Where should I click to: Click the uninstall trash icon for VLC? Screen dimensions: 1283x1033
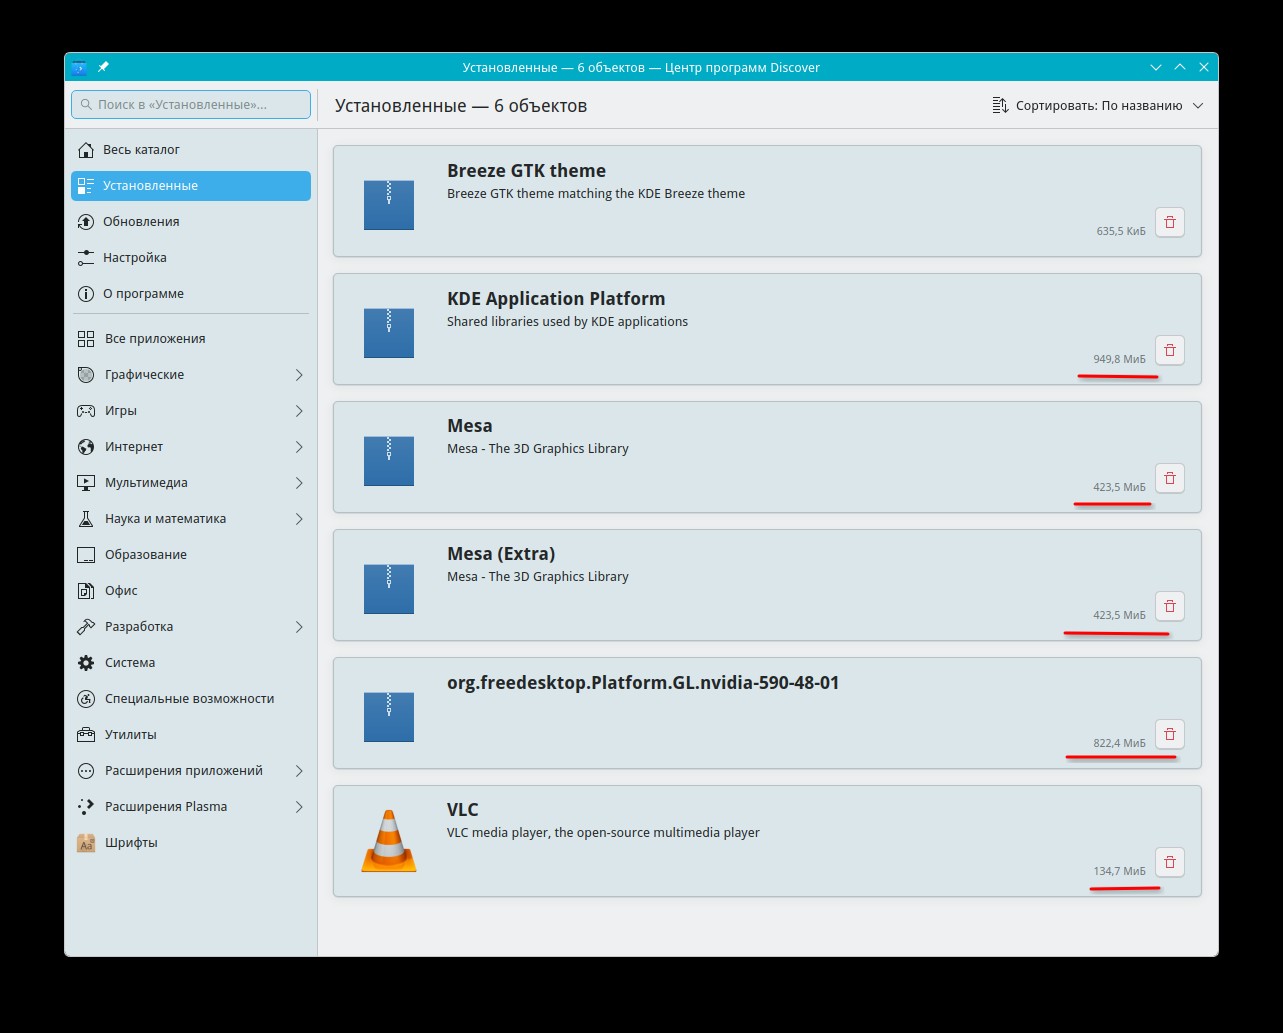coord(1169,862)
